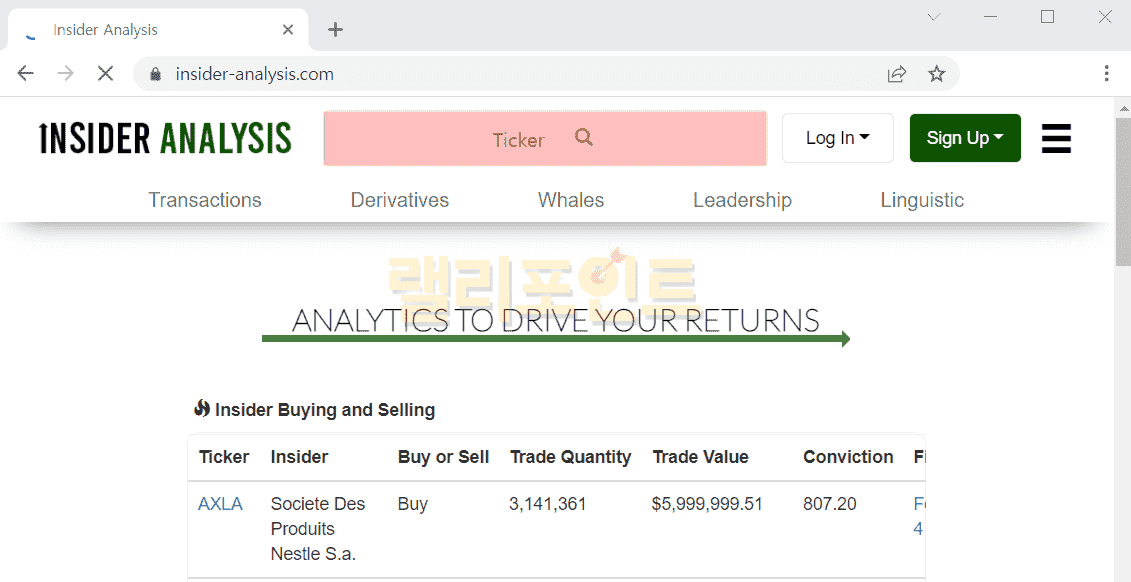Expand the Sign Up dropdown
The height and width of the screenshot is (582, 1131).
[x=964, y=138]
